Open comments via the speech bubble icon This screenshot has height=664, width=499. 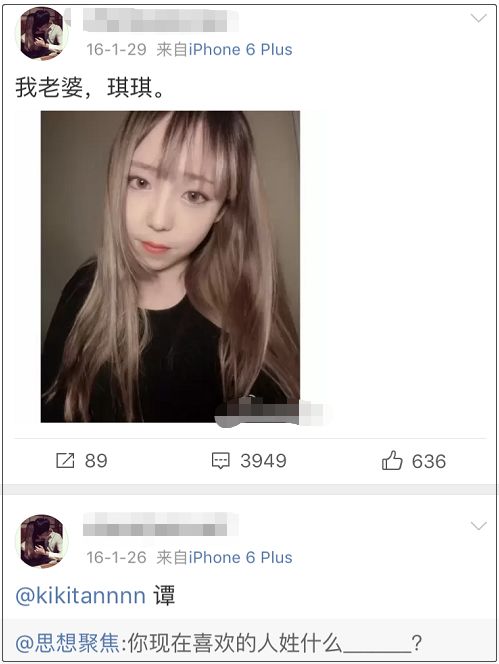(220, 461)
